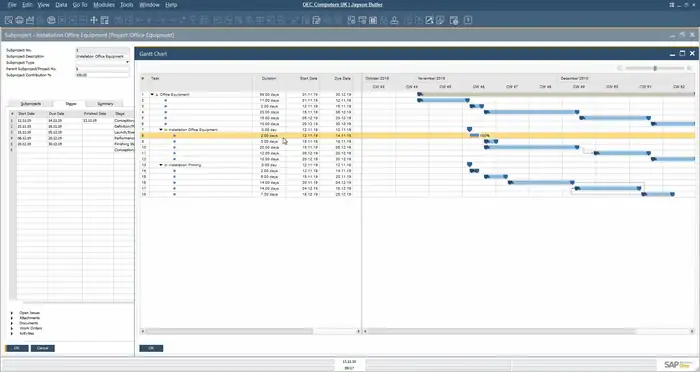Click 'Installation Printing' task name
This screenshot has width=700, height=372.
[184, 165]
